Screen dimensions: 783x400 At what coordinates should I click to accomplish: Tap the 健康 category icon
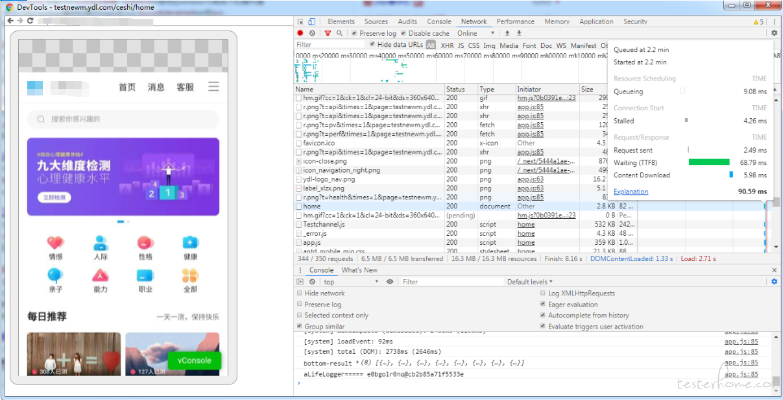coord(190,243)
